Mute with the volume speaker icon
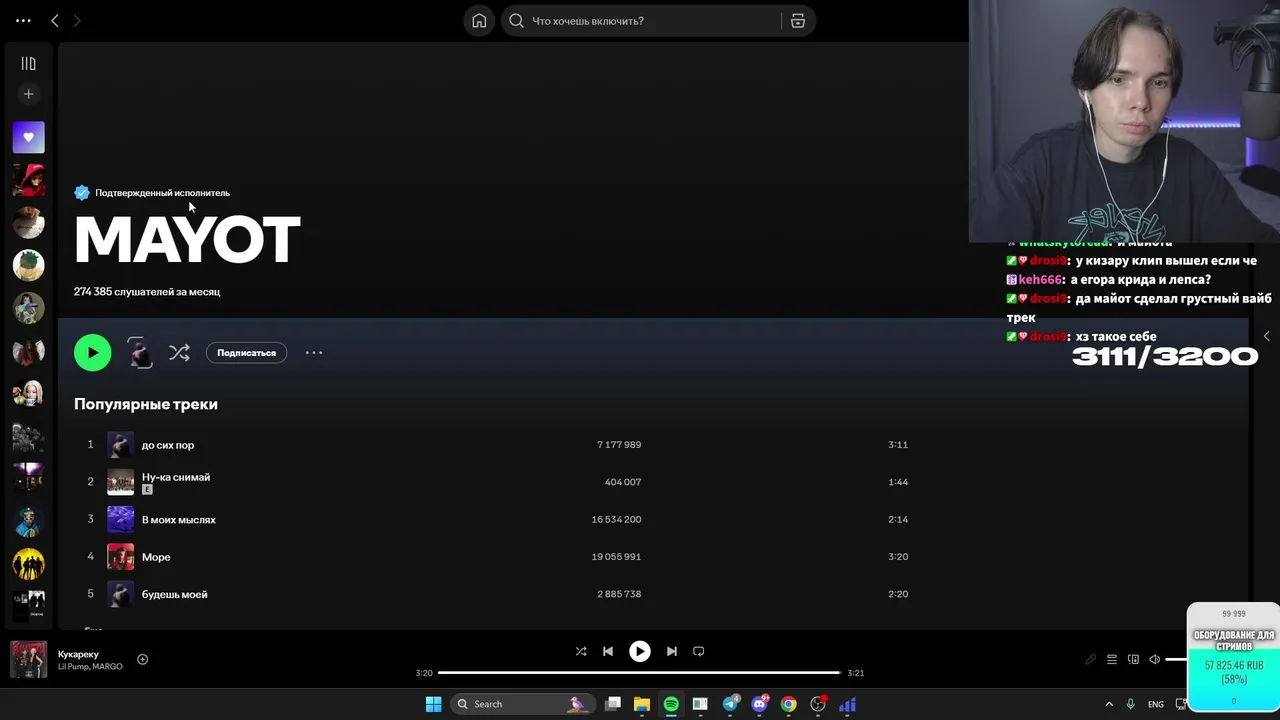 click(1155, 660)
